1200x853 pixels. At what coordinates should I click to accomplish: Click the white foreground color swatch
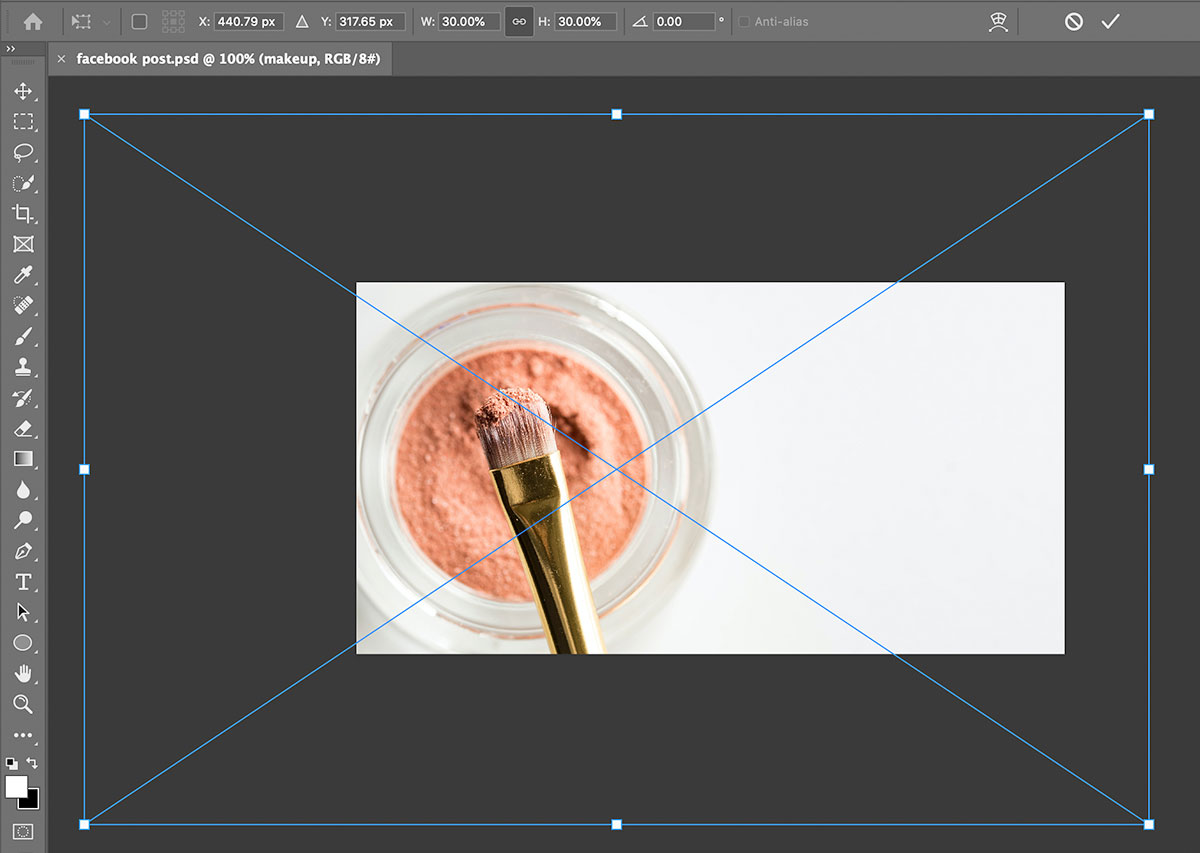point(16,787)
